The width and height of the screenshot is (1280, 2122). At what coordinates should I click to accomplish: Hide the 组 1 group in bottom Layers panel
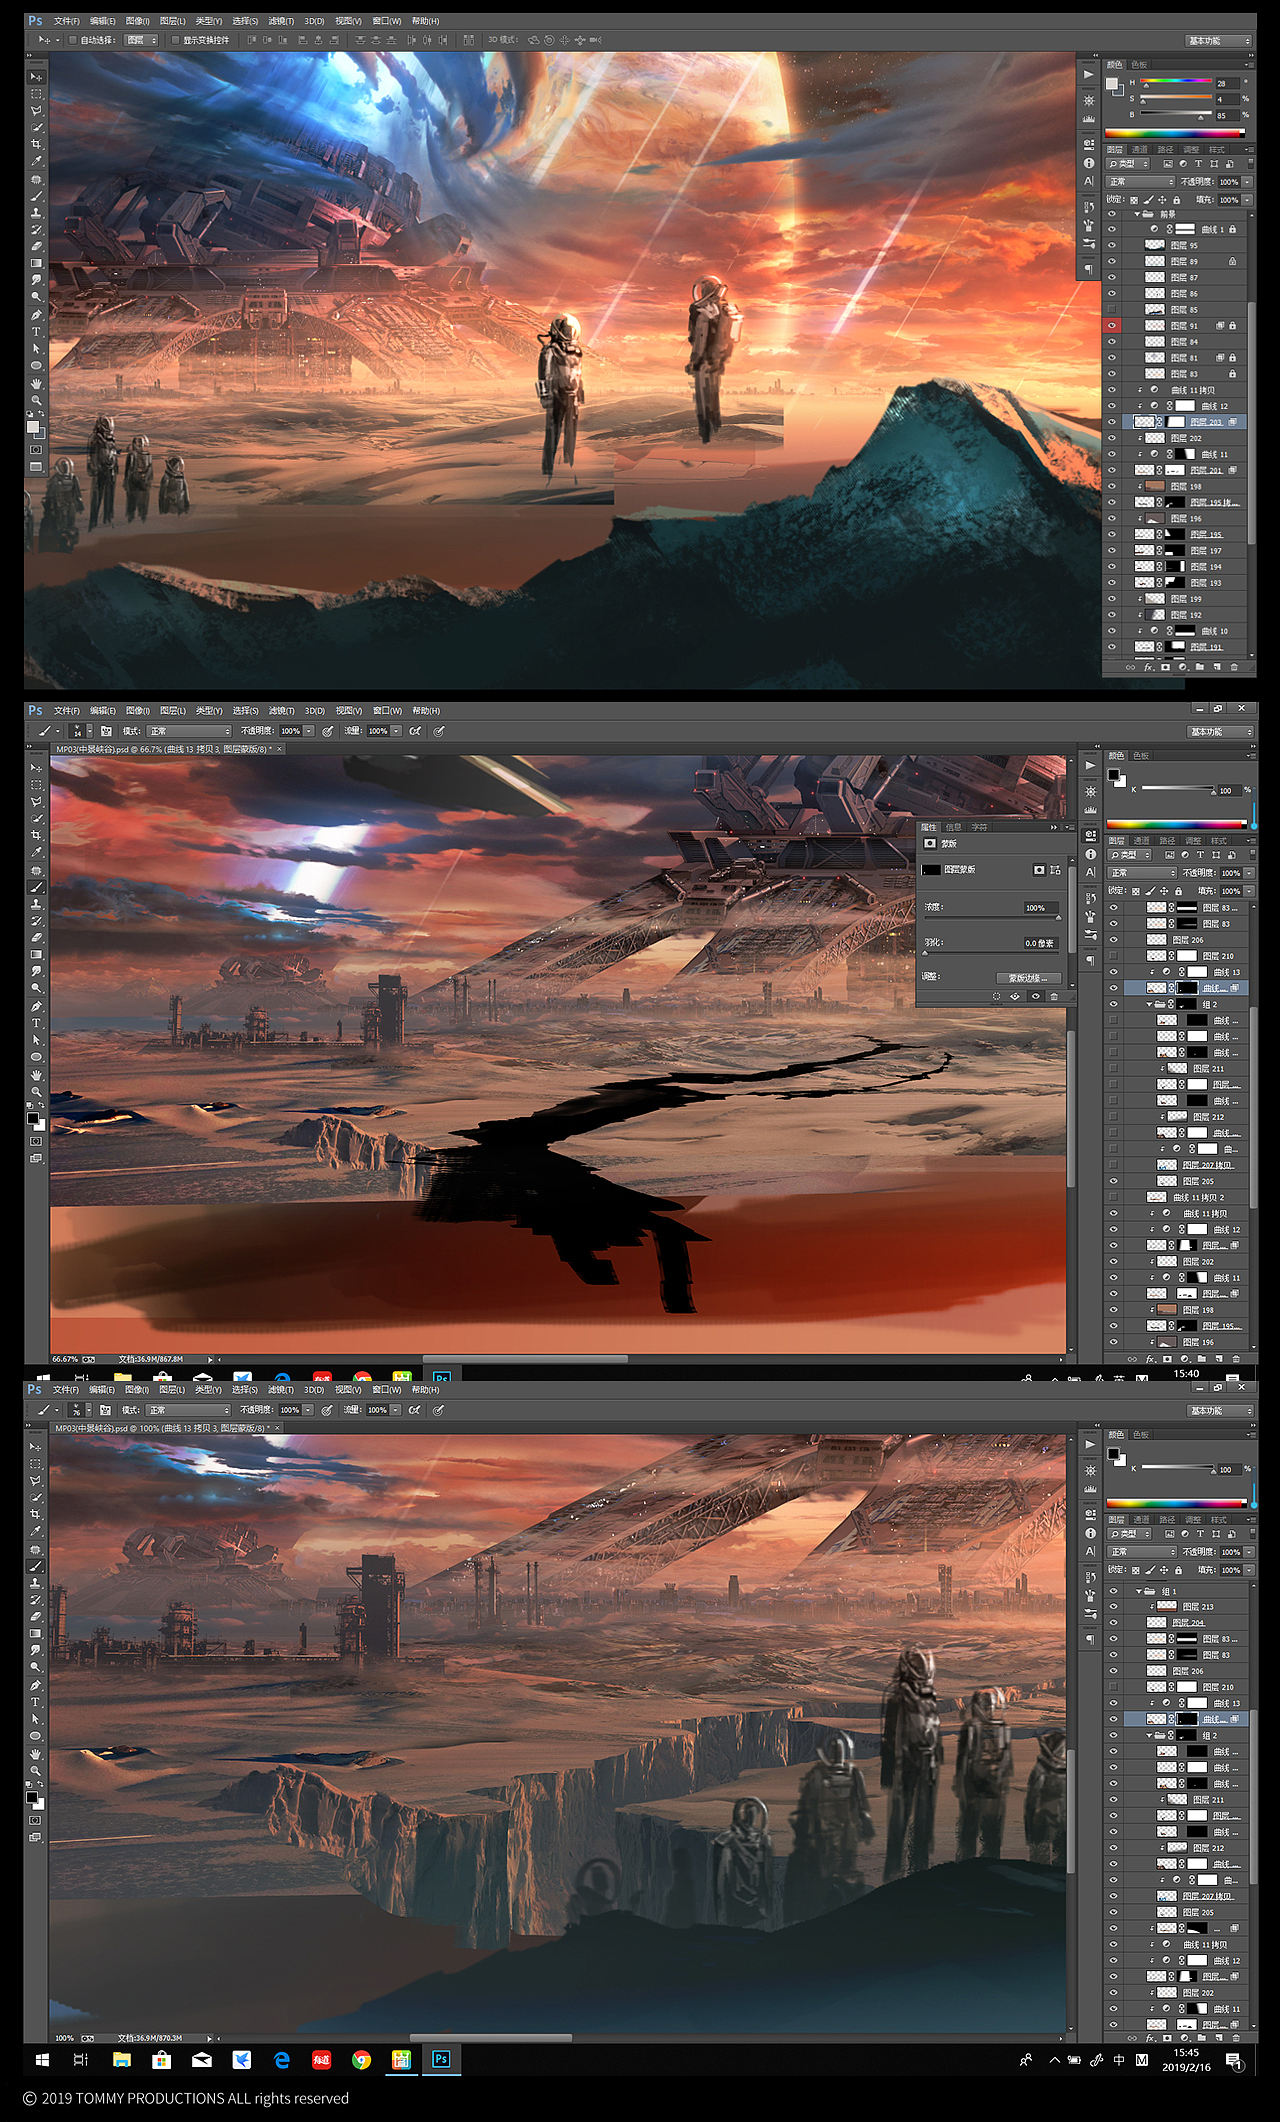tap(1113, 1591)
